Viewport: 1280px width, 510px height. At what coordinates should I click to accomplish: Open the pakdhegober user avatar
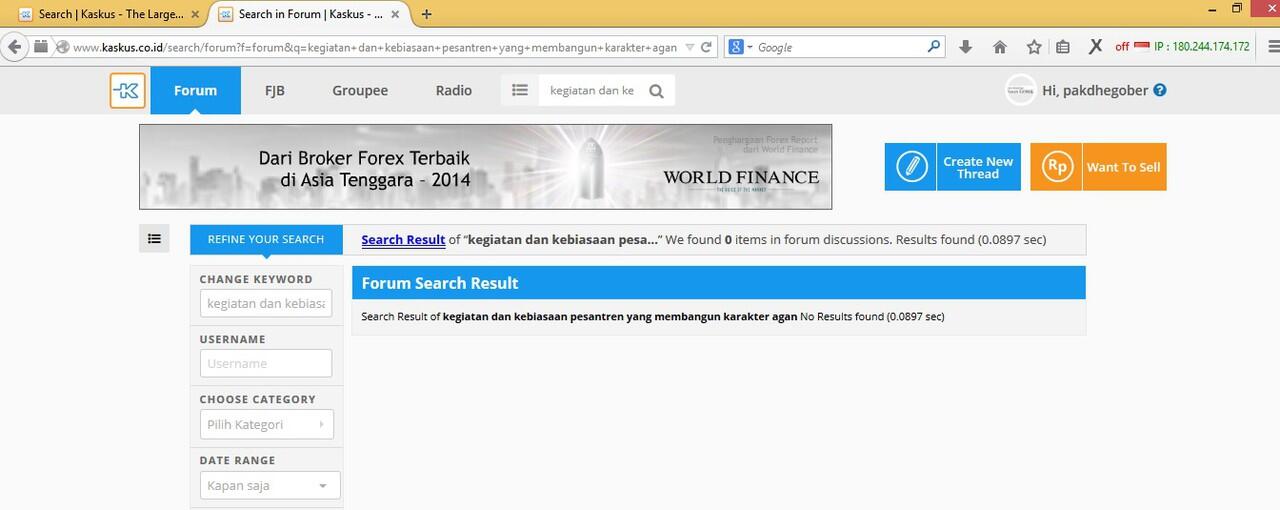(1020, 90)
